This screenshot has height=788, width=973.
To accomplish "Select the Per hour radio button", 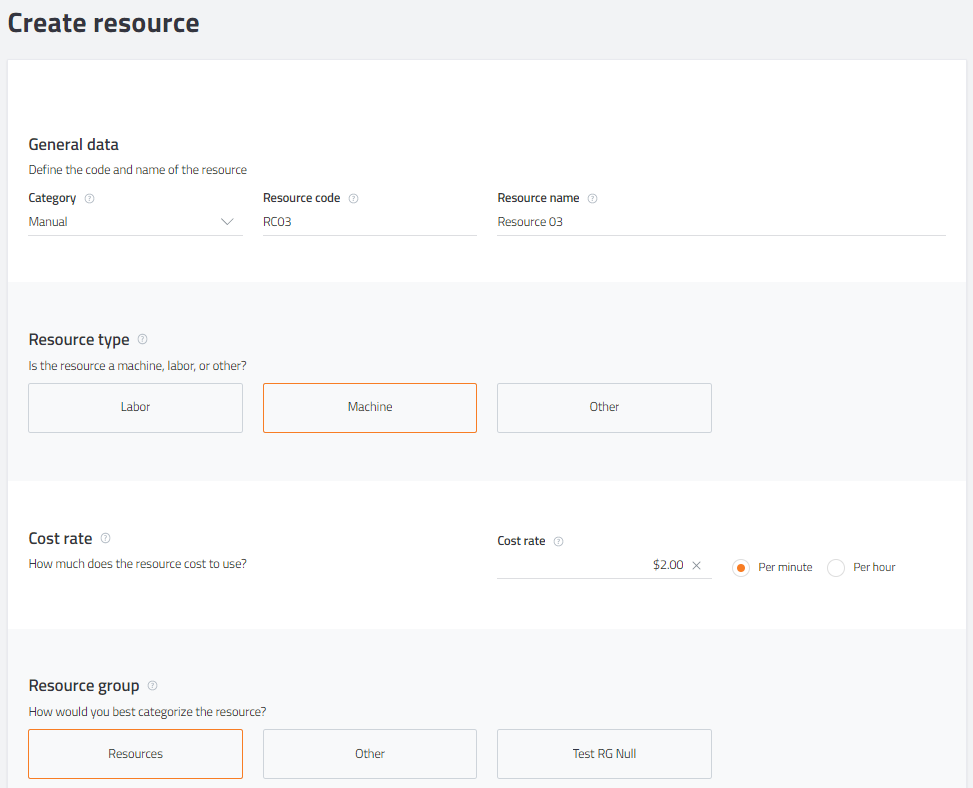I will click(x=836, y=568).
